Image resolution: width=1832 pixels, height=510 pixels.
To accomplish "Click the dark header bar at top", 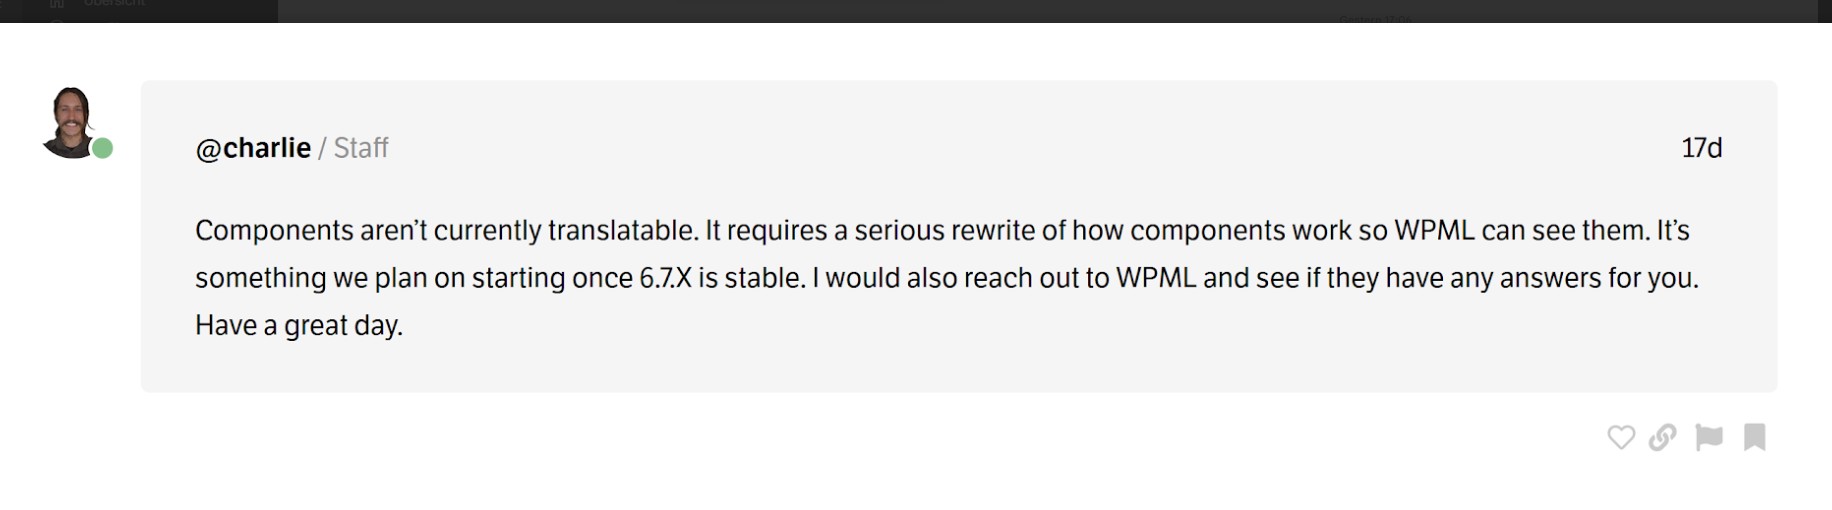I will [x=1000, y=10].
